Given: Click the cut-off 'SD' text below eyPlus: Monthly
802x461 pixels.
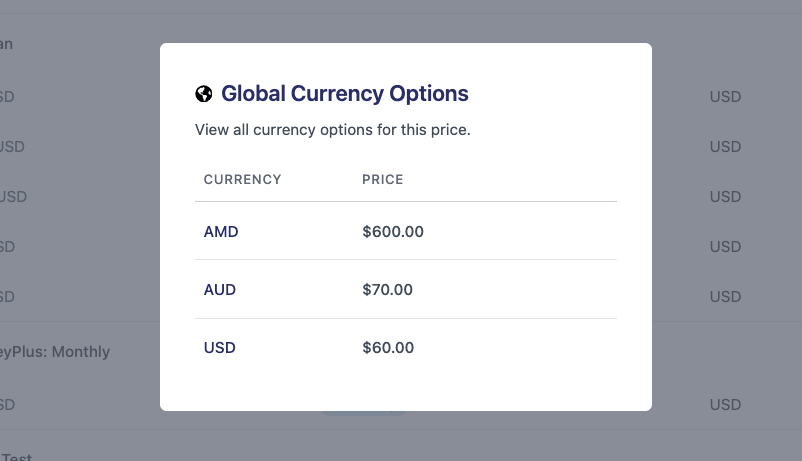Looking at the screenshot, I should click(x=7, y=405).
